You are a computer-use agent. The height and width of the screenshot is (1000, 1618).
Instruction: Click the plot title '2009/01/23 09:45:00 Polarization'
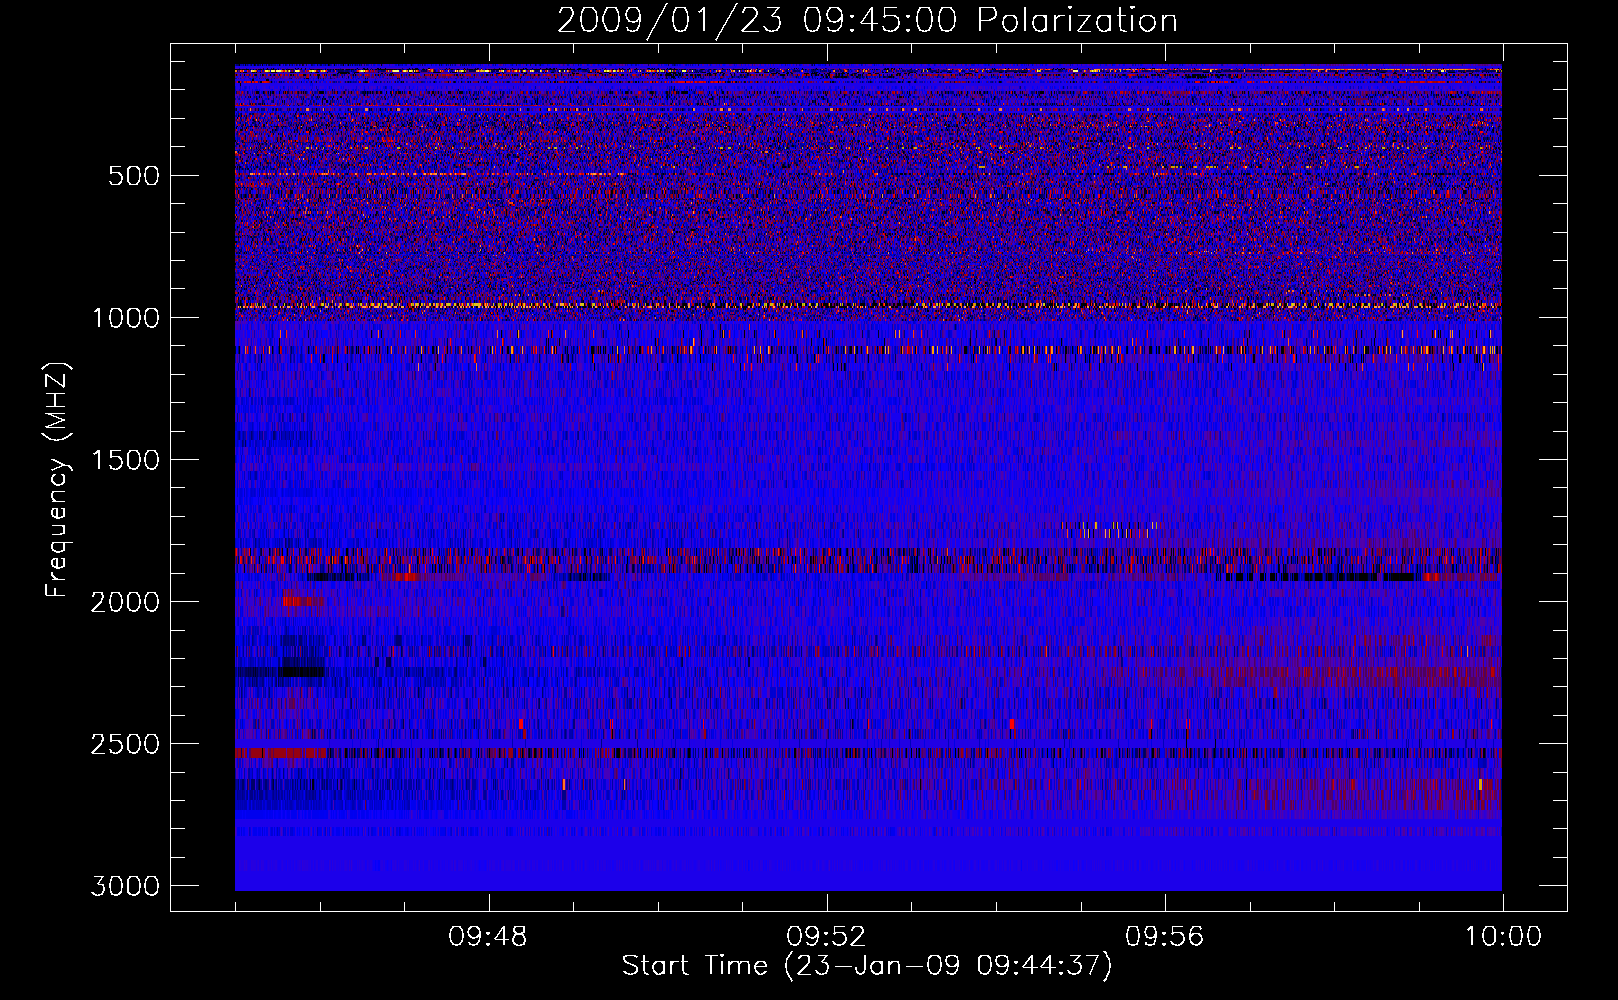(867, 20)
